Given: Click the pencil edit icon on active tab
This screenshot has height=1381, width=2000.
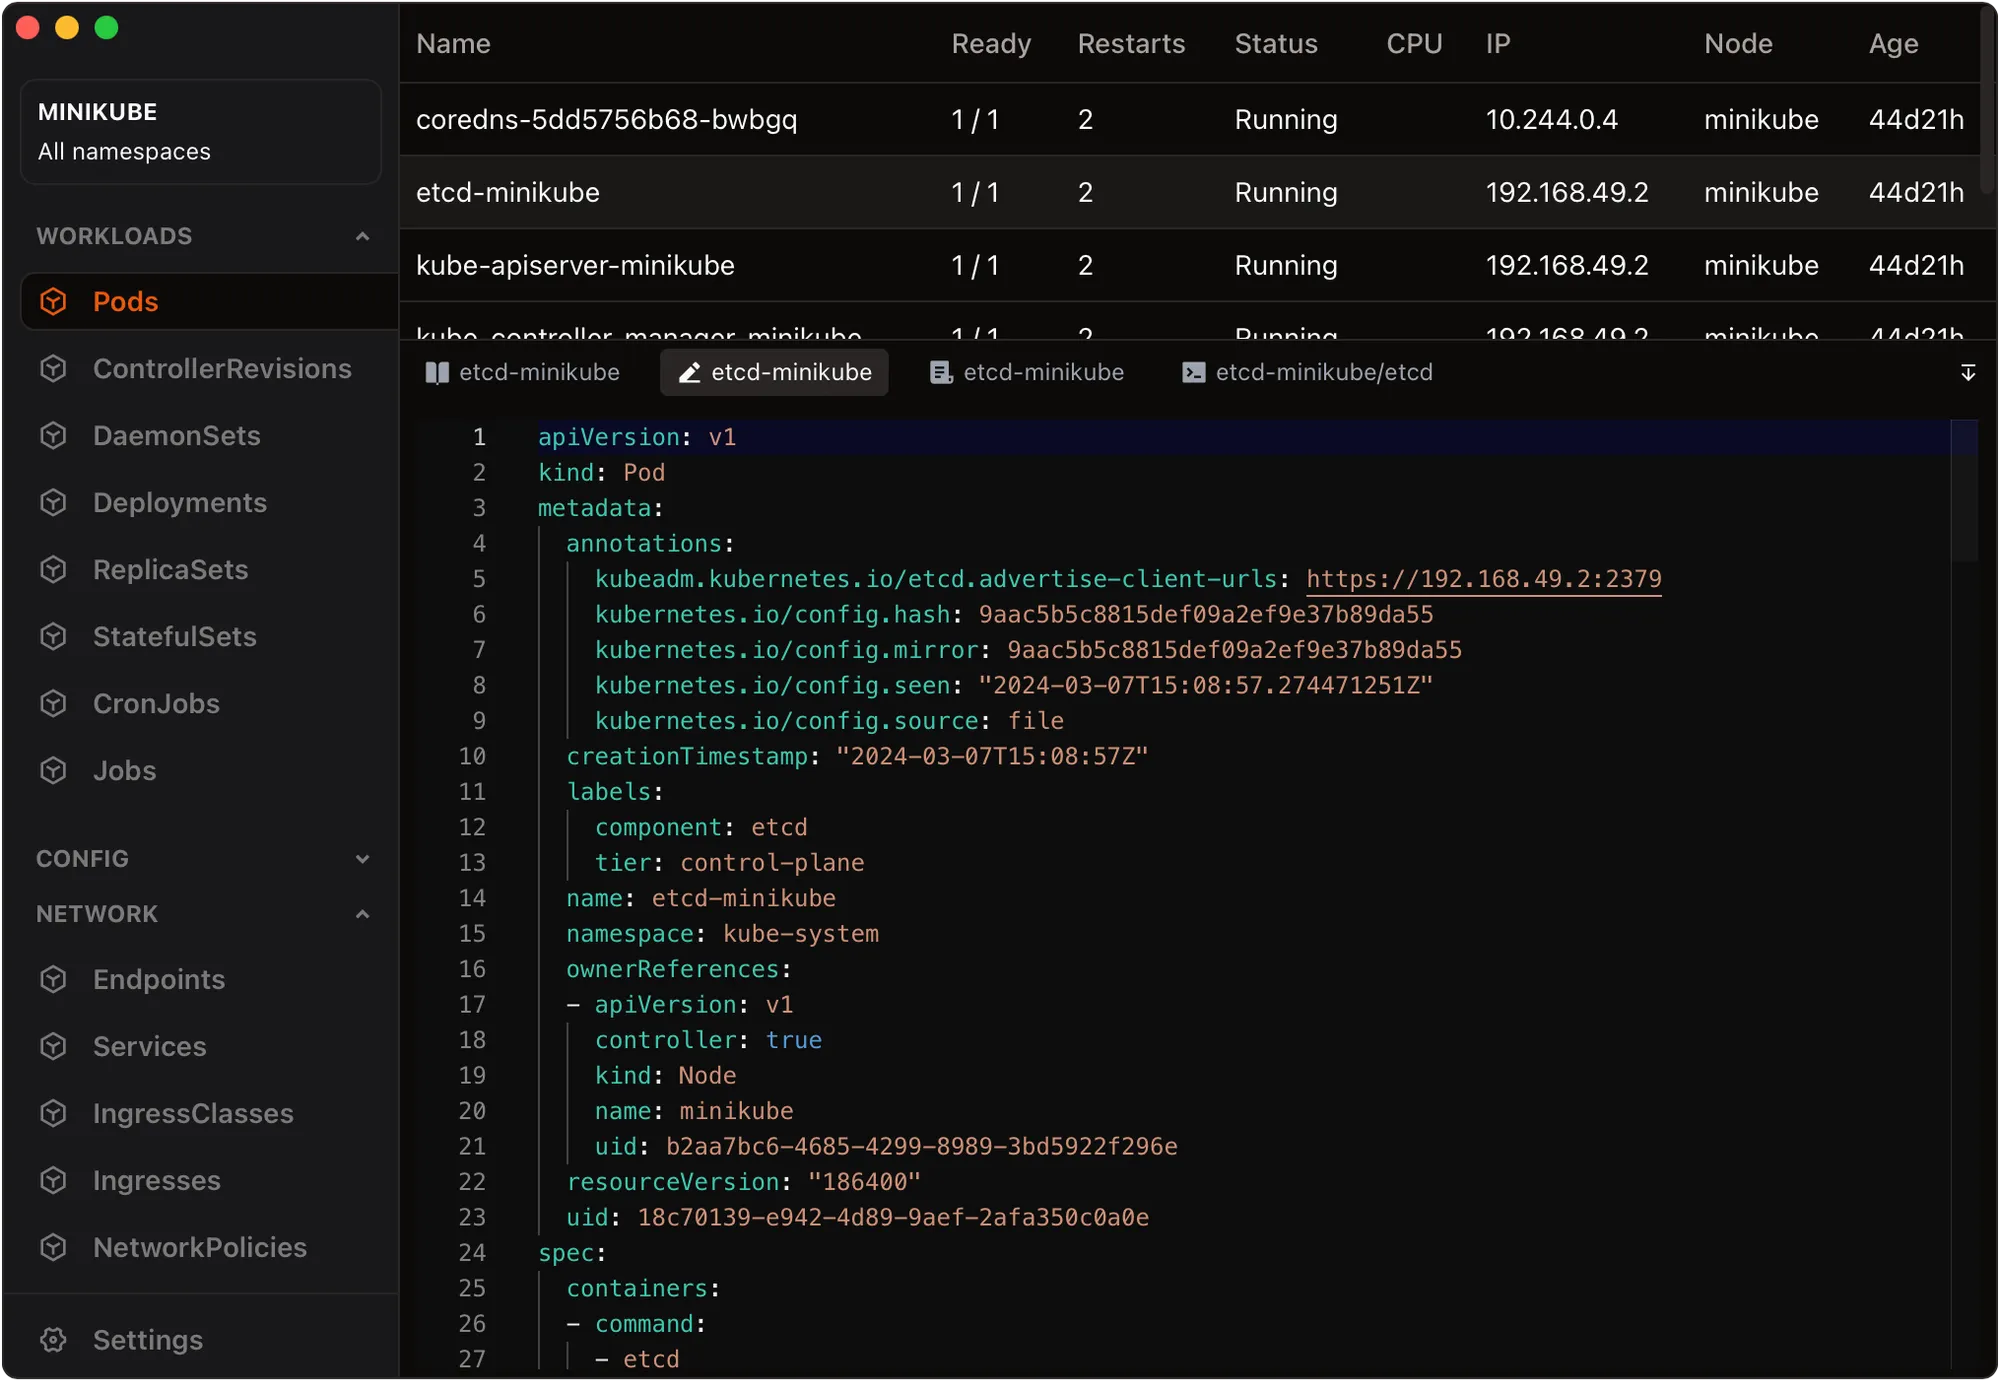Looking at the screenshot, I should [689, 373].
